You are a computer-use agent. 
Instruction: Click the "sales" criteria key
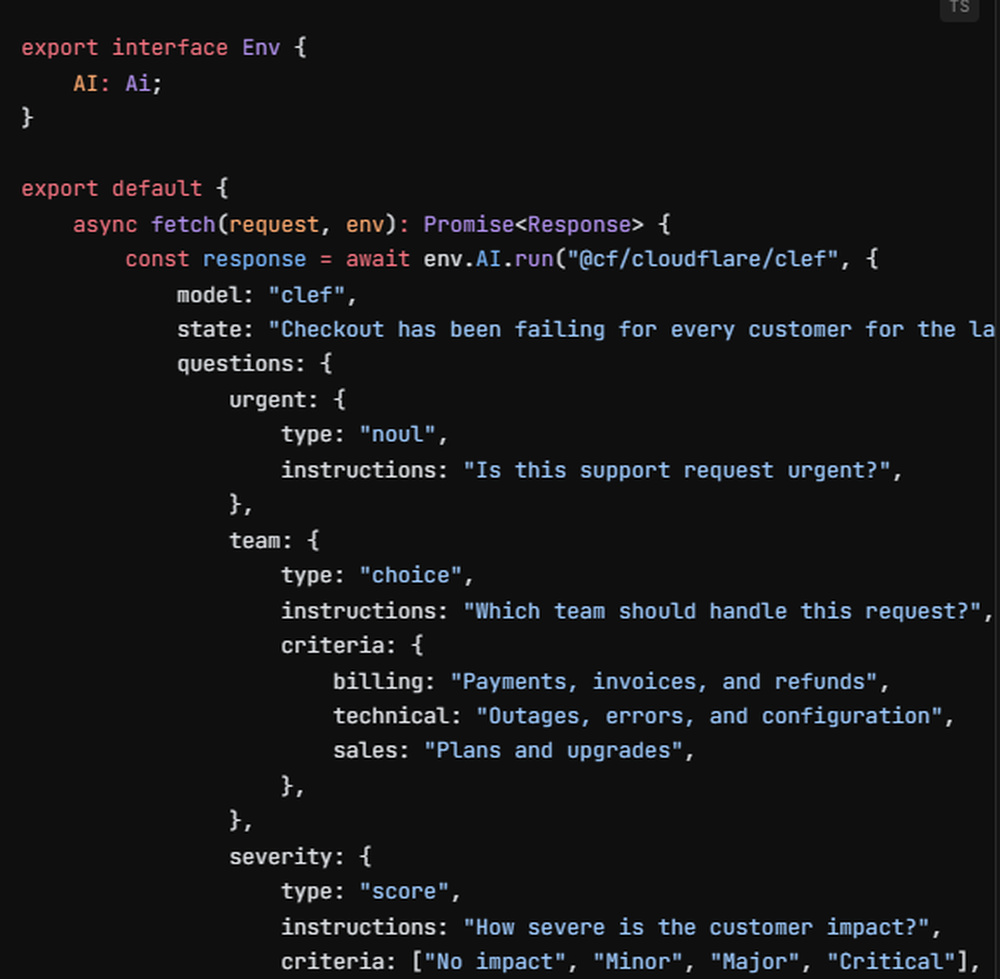point(365,751)
